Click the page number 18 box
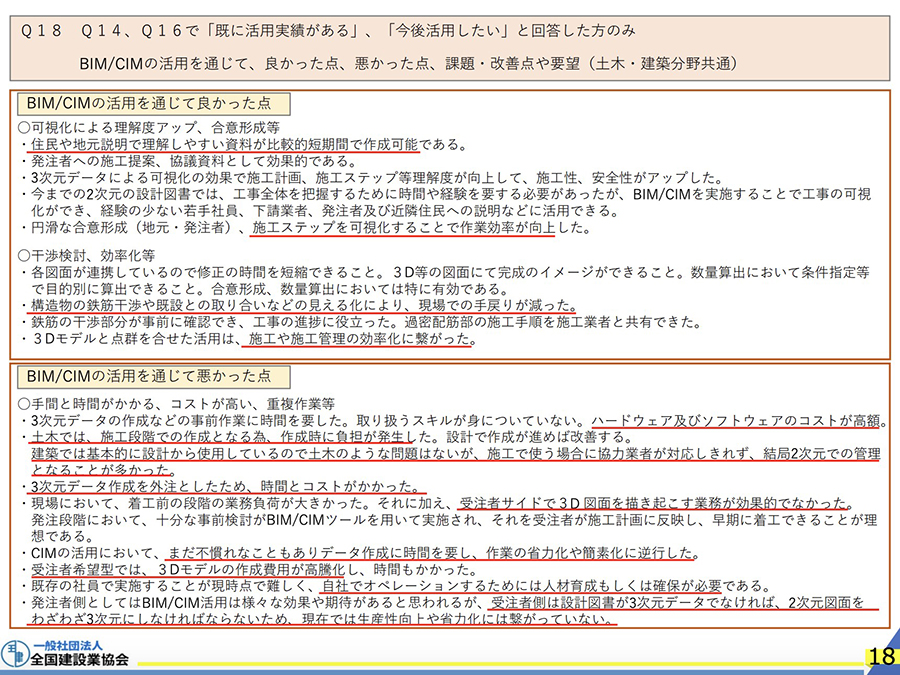Screen dimensions: 900x675 coord(881,656)
